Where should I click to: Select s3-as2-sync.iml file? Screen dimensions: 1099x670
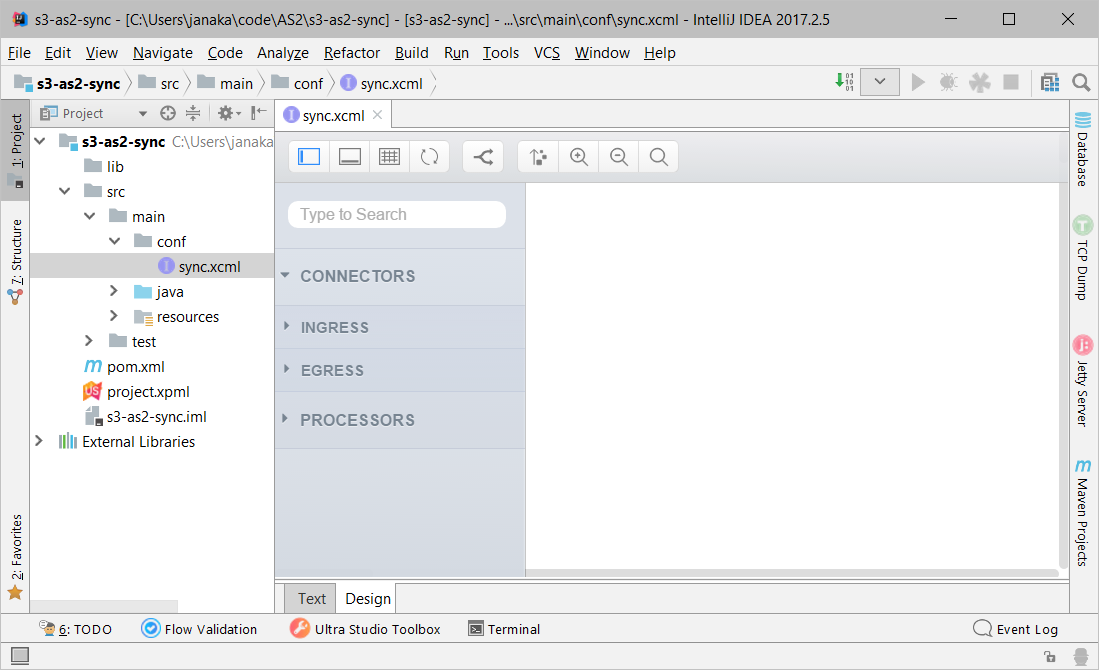point(156,417)
